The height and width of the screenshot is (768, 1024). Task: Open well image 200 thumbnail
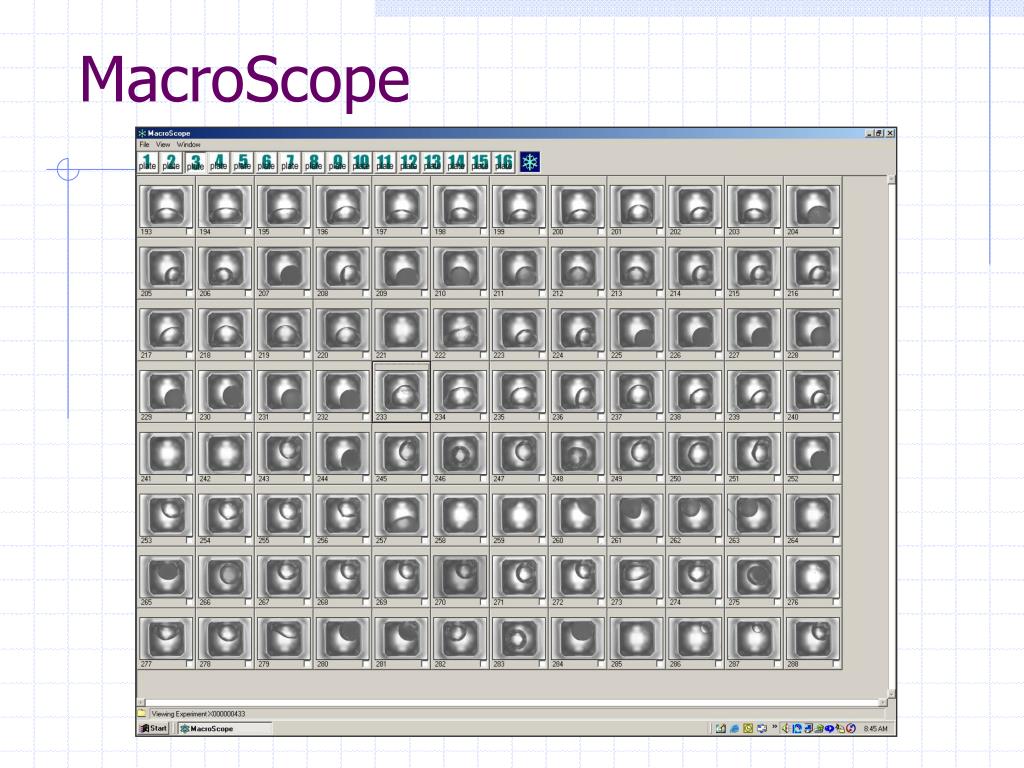577,206
